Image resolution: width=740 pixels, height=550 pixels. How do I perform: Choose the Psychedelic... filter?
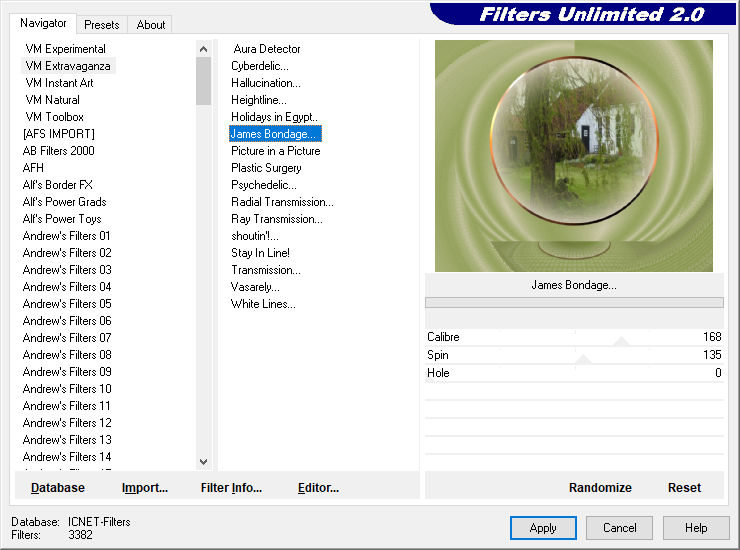(x=264, y=185)
